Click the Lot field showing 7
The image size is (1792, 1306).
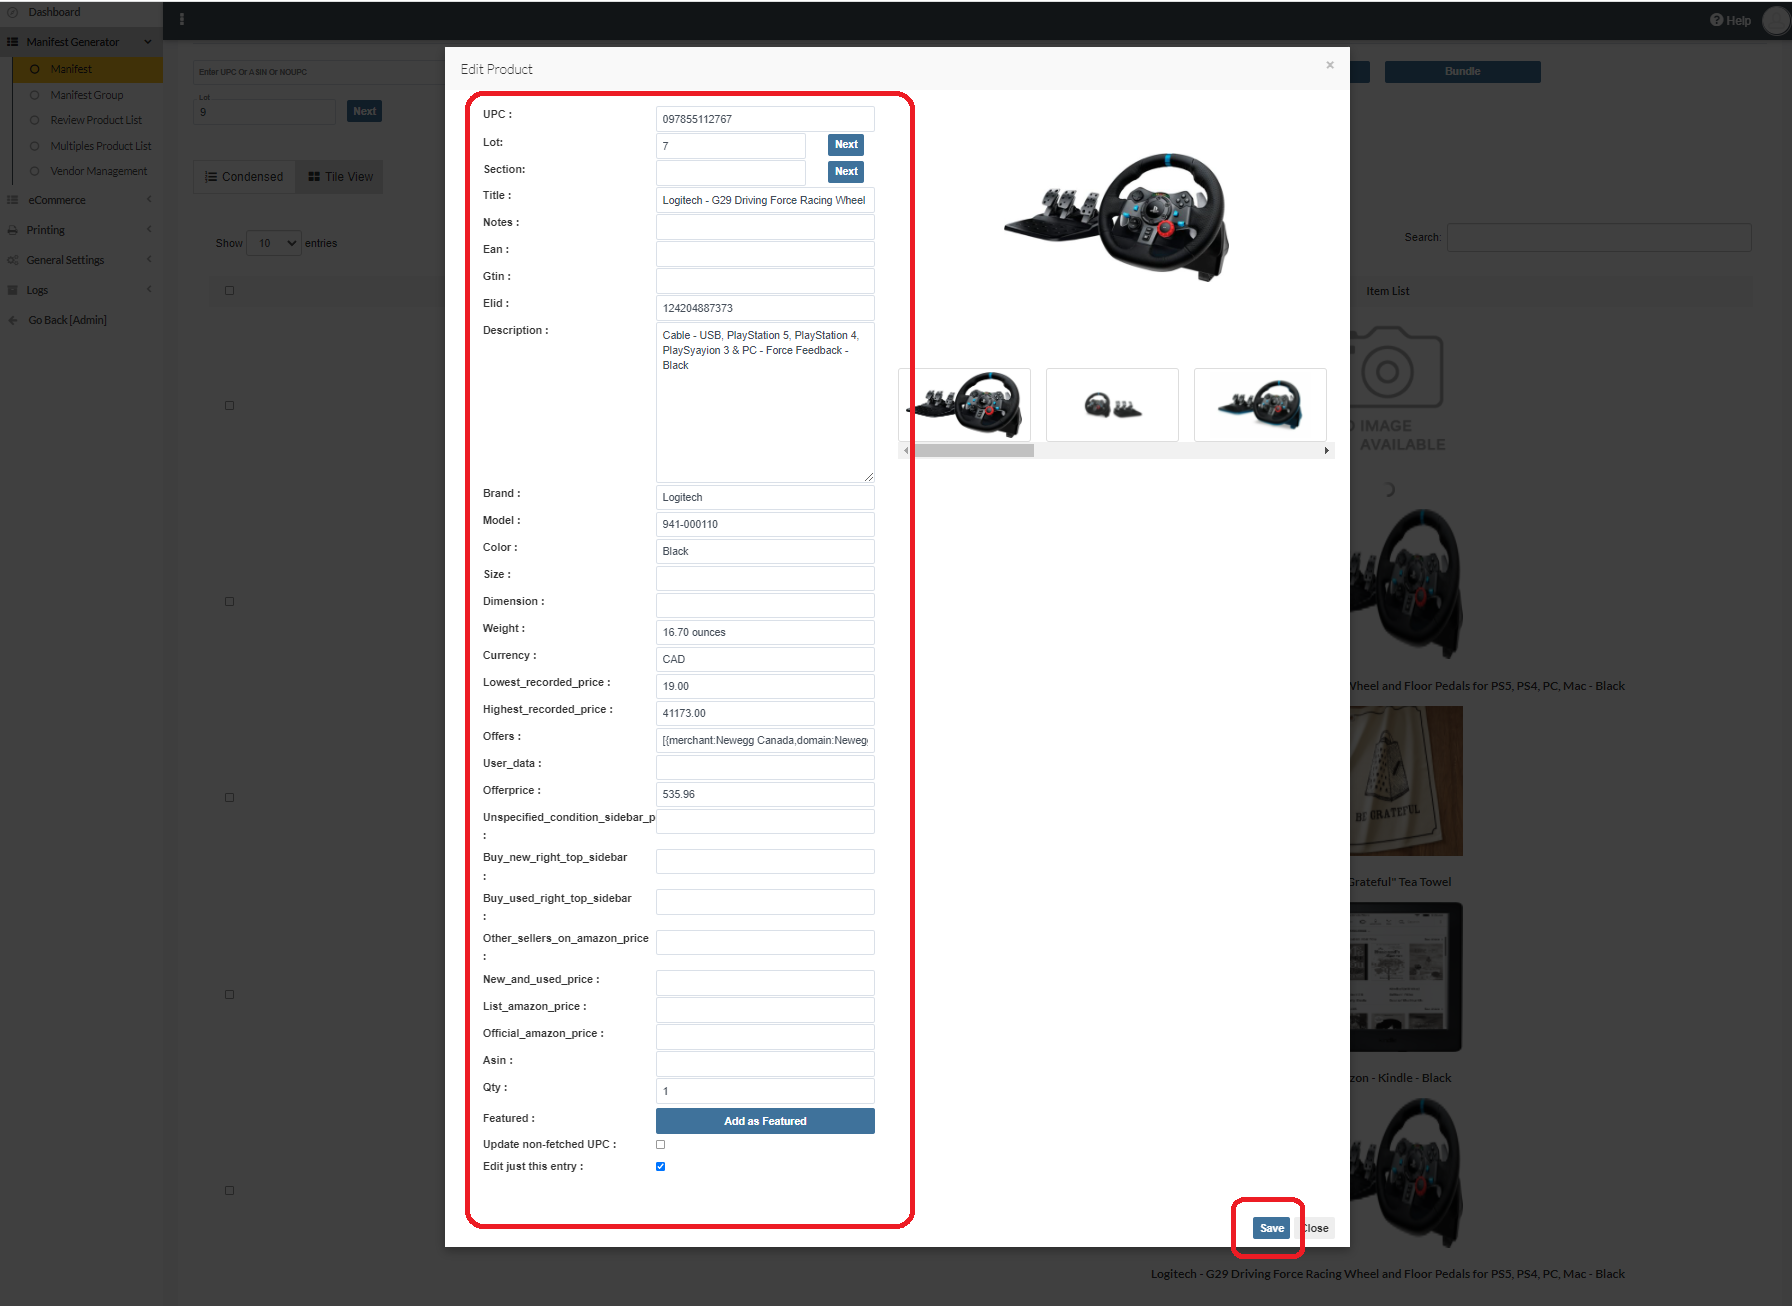tap(731, 146)
